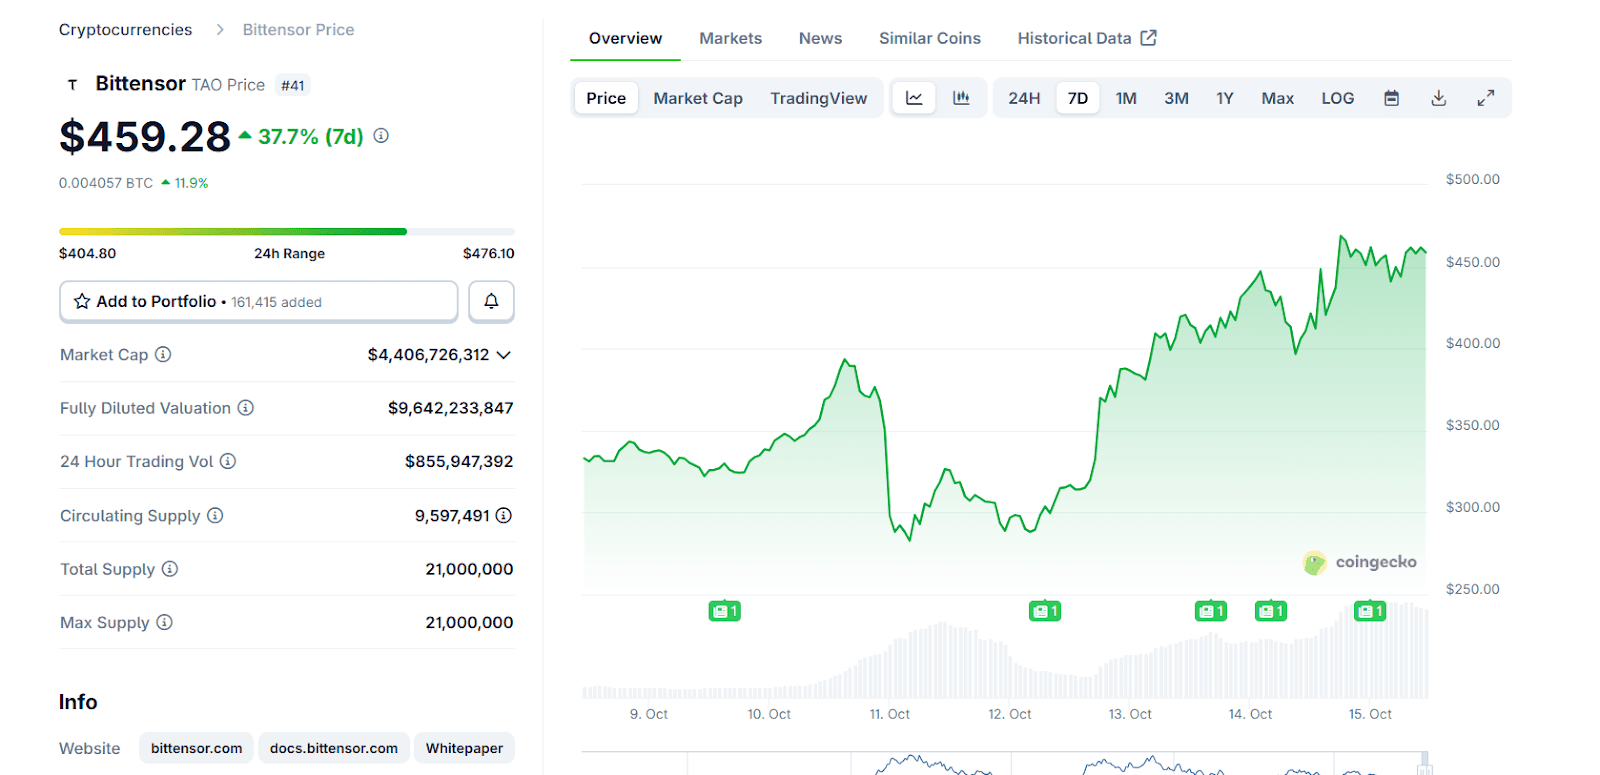Select the 1M time range
Image resolution: width=1600 pixels, height=775 pixels.
click(x=1126, y=98)
